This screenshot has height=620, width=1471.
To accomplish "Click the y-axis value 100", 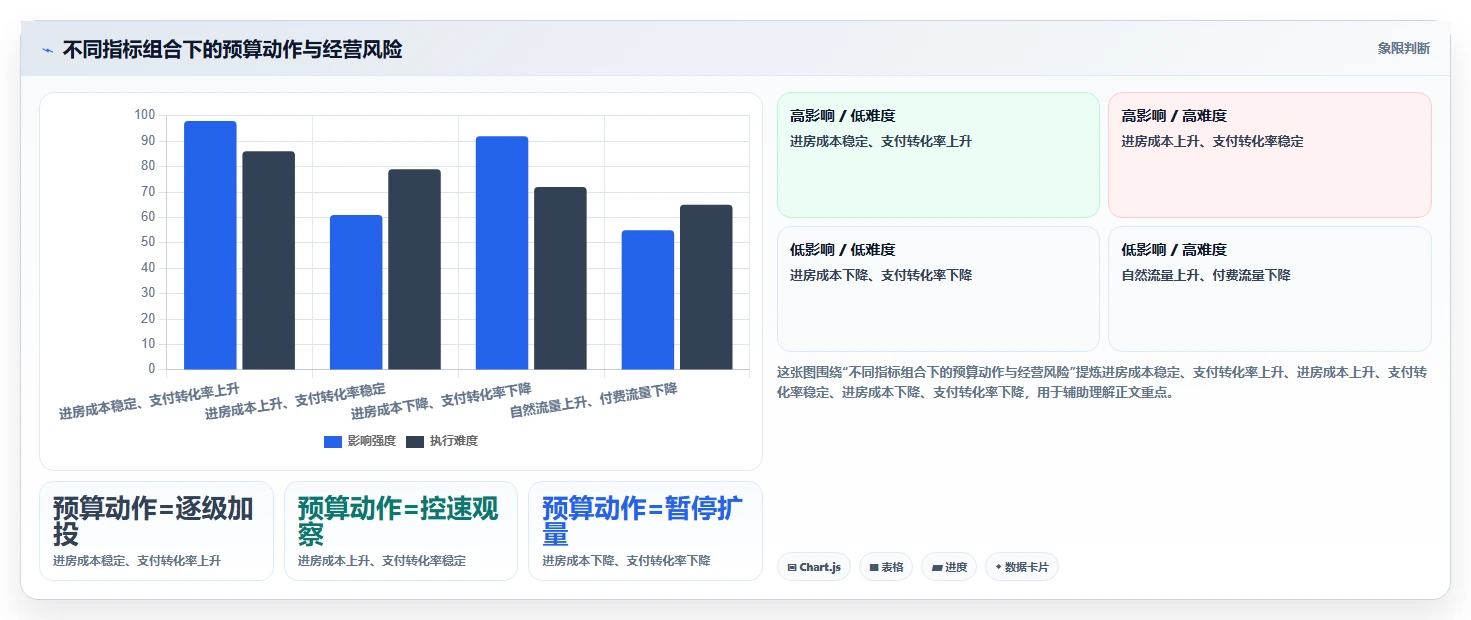I will tap(145, 115).
